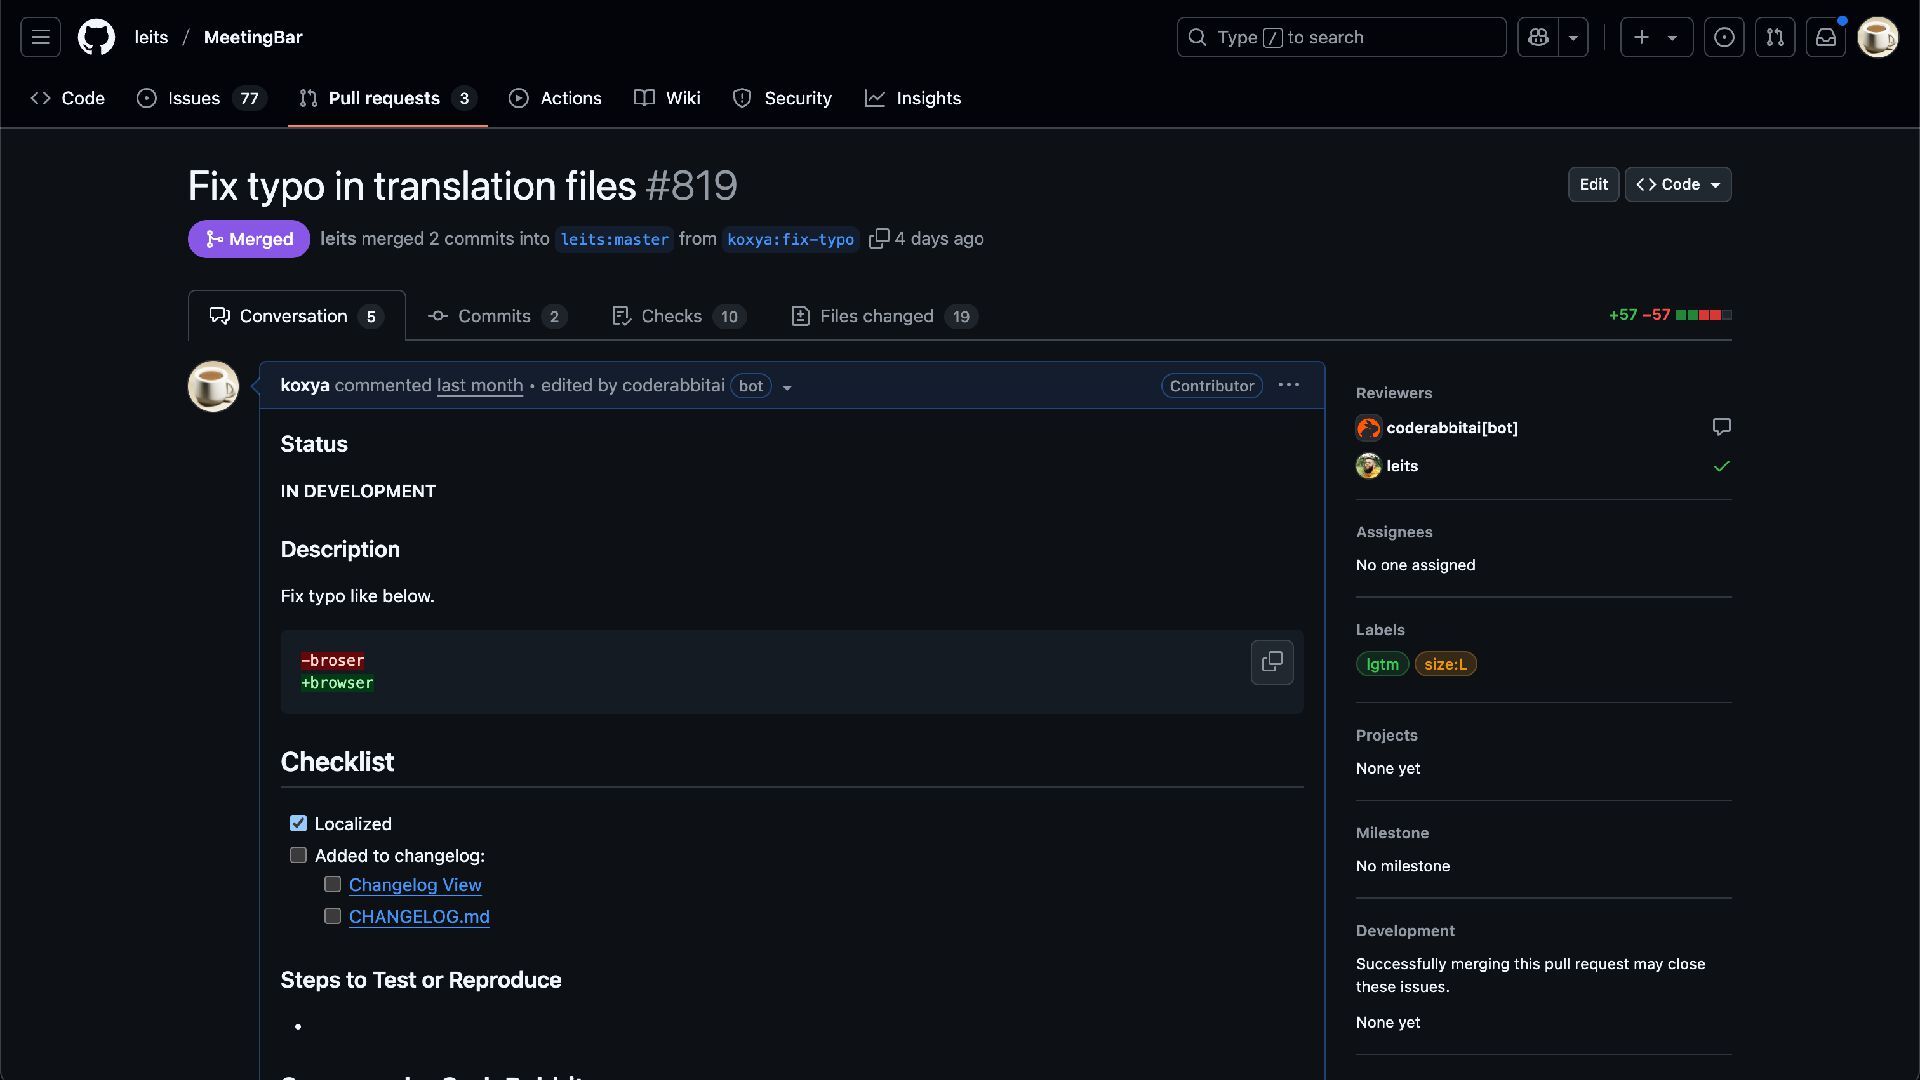The image size is (1920, 1080).
Task: Select the Checks tab
Action: pyautogui.click(x=678, y=316)
